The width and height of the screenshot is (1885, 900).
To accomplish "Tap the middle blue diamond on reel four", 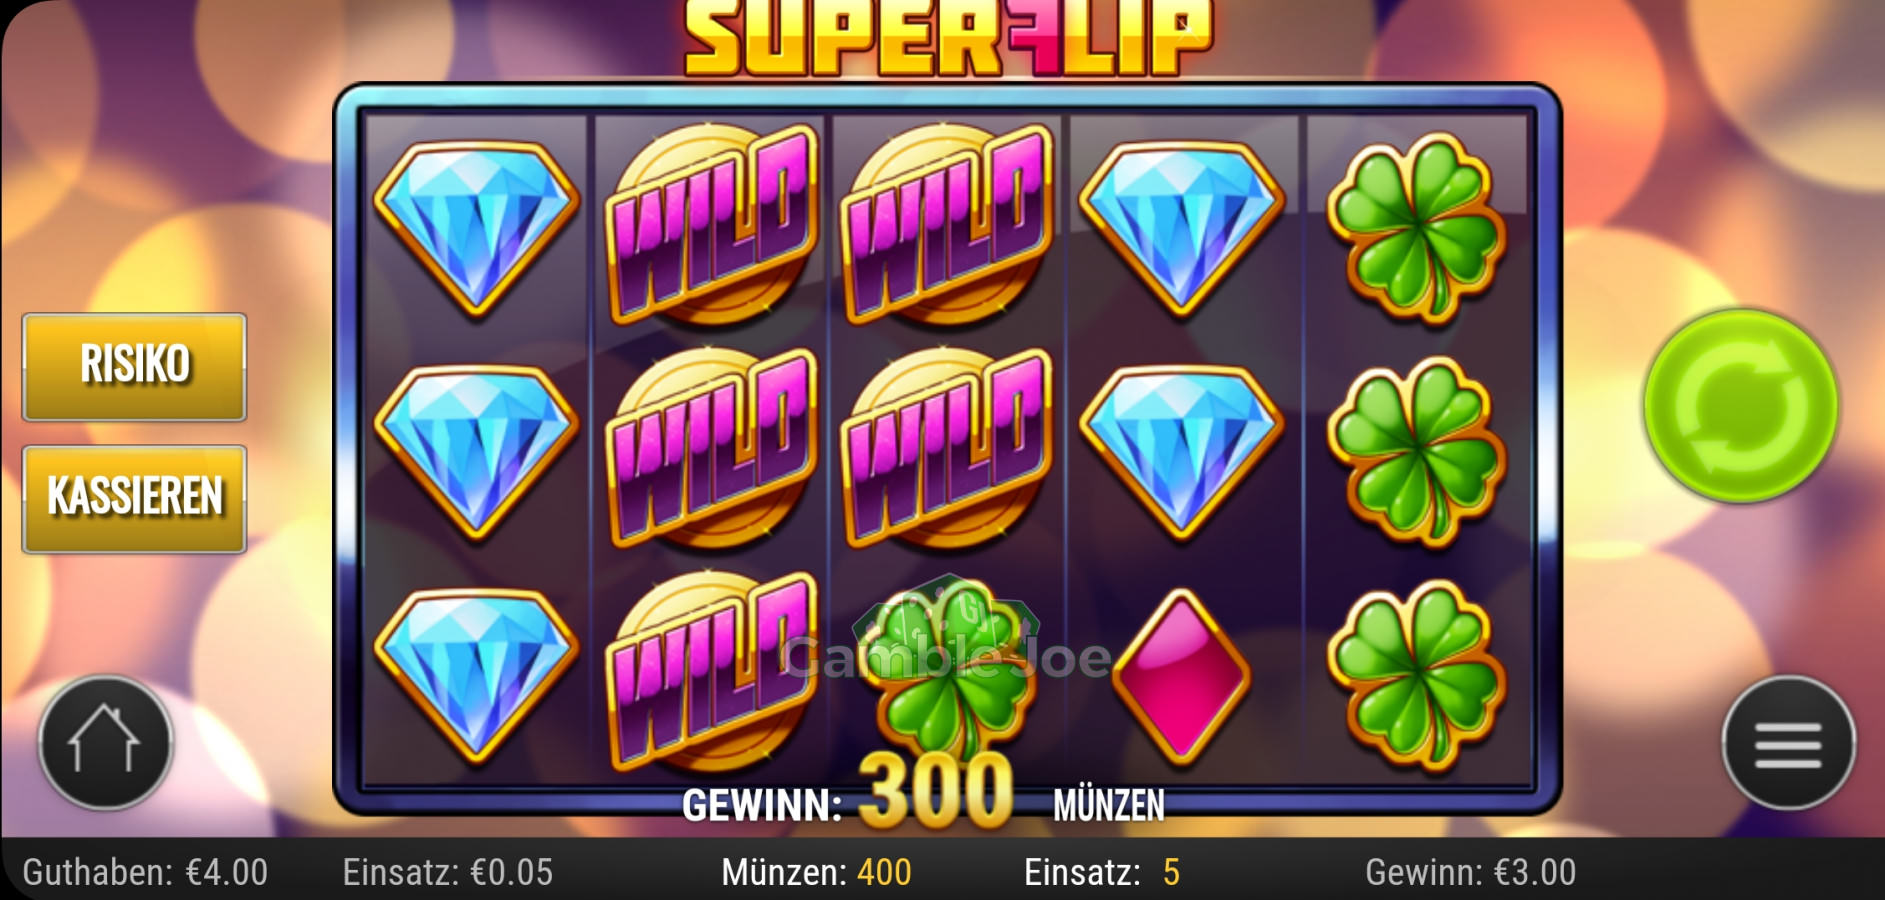I will click(x=1181, y=451).
